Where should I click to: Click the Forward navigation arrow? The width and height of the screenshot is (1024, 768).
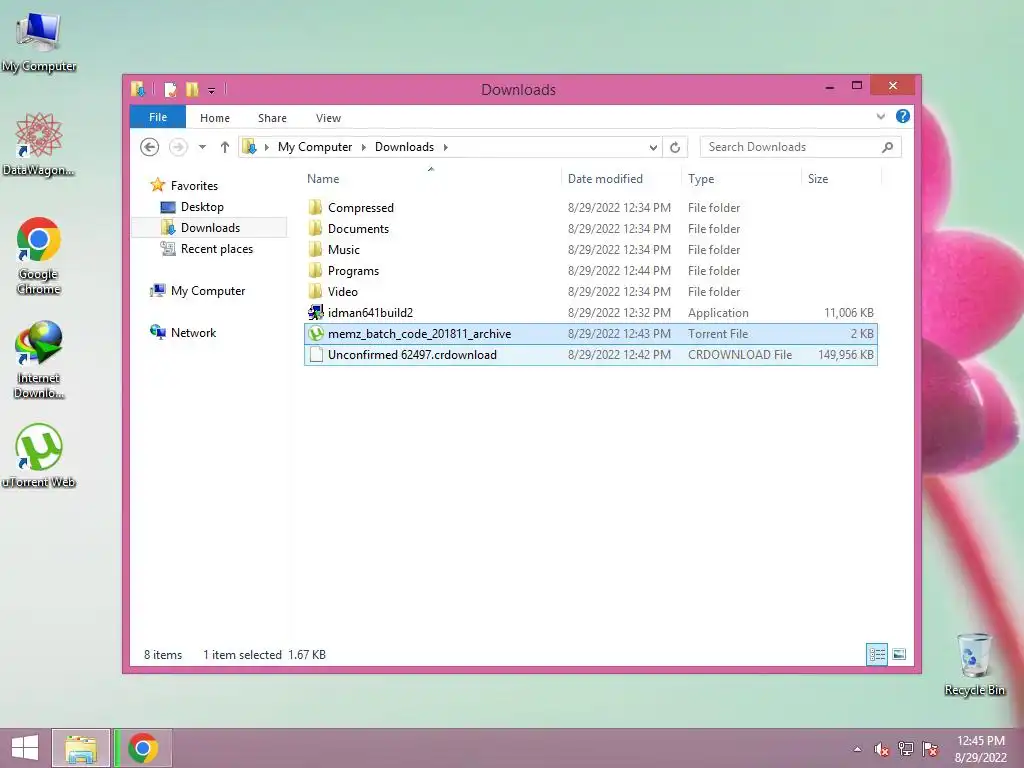178,147
